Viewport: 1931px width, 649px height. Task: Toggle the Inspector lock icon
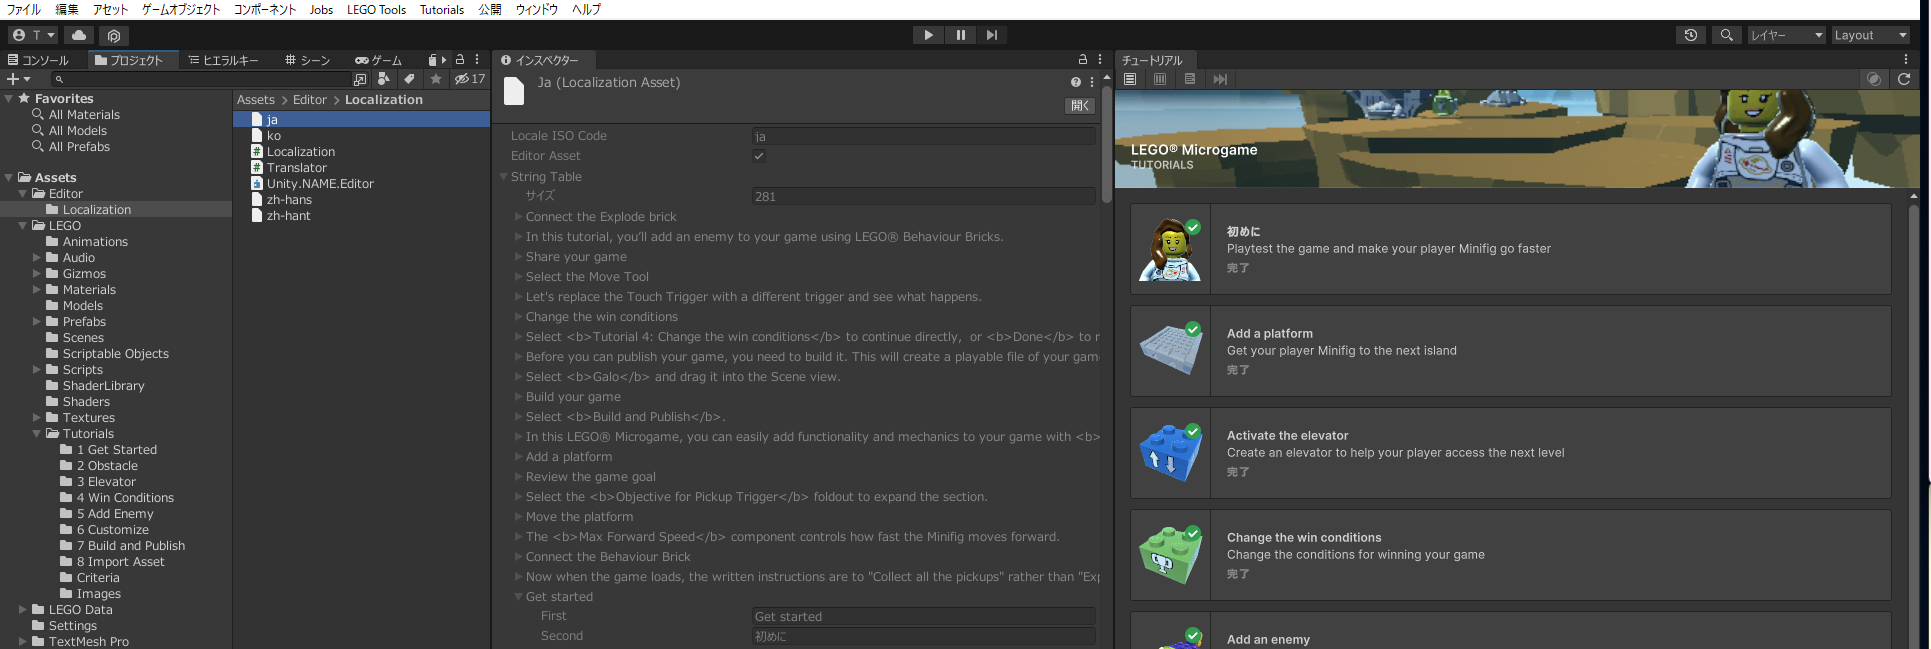click(1082, 60)
